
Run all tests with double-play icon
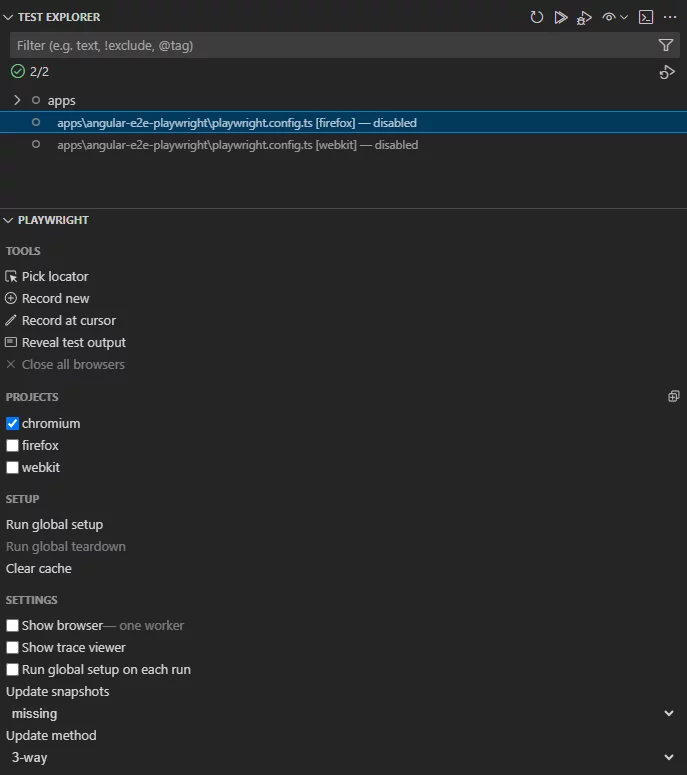(561, 17)
